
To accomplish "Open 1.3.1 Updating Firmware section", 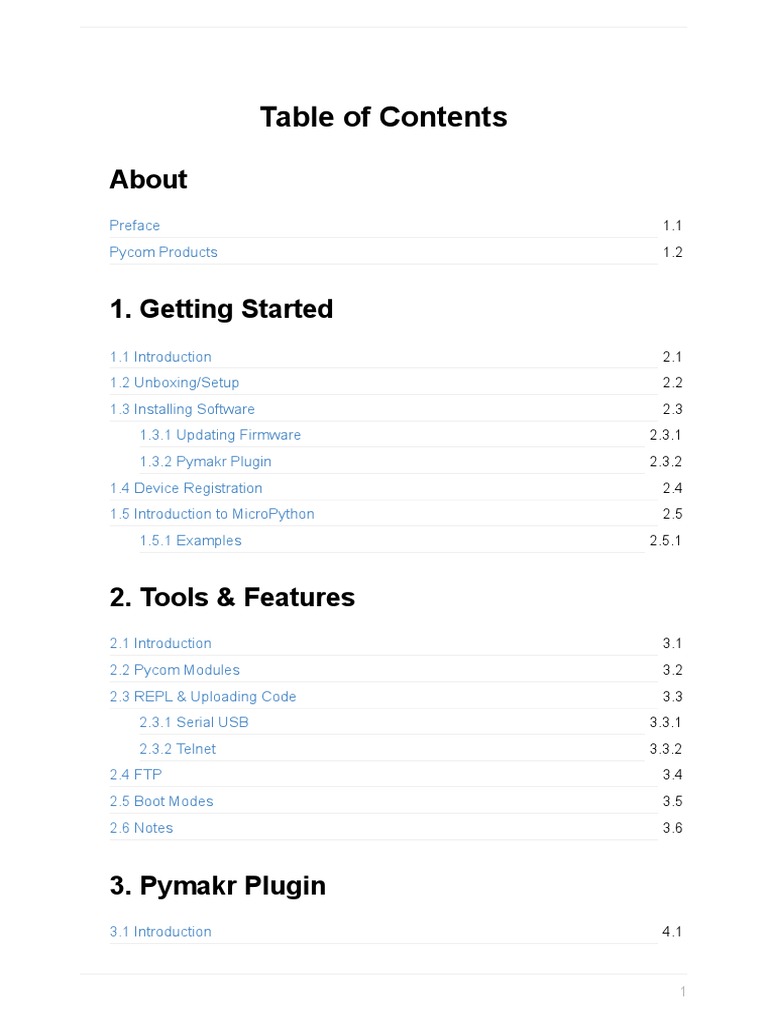I will click(x=220, y=435).
